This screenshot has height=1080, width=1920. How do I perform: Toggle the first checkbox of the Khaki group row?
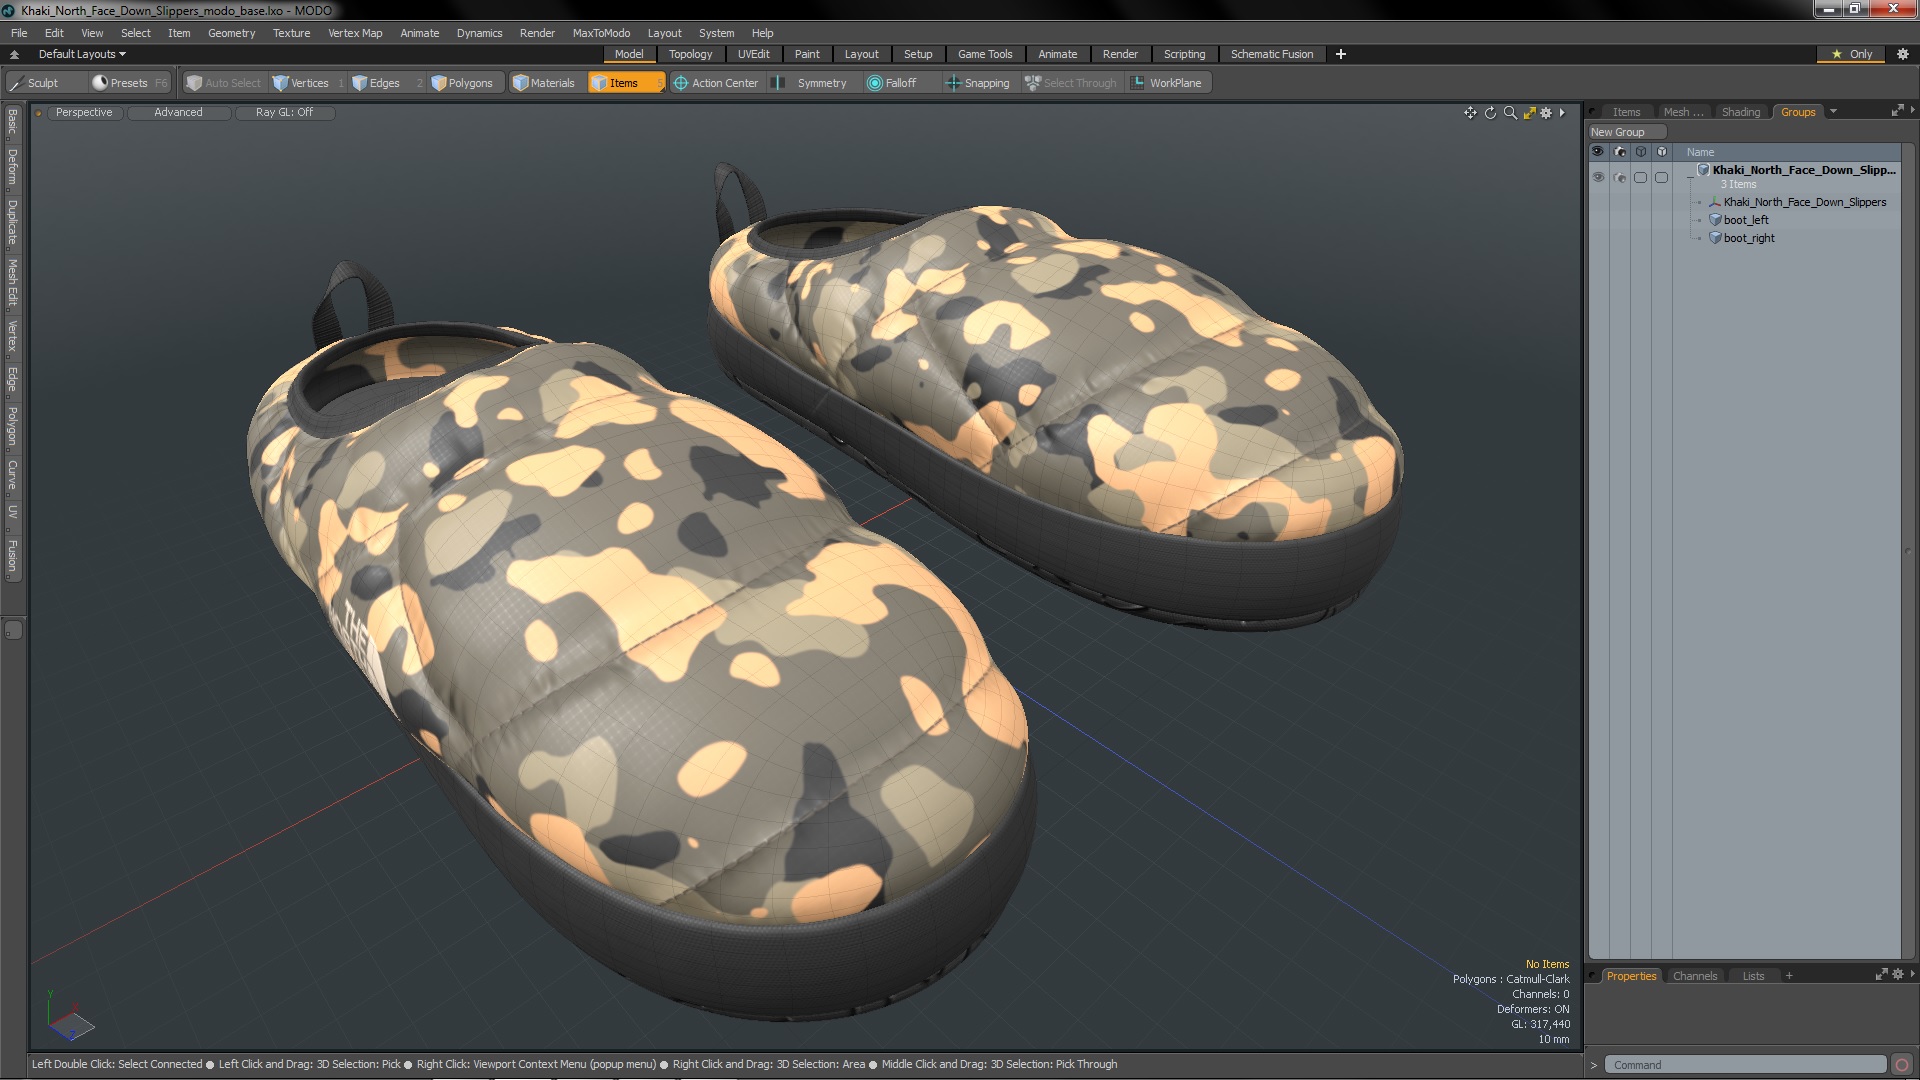[1640, 178]
